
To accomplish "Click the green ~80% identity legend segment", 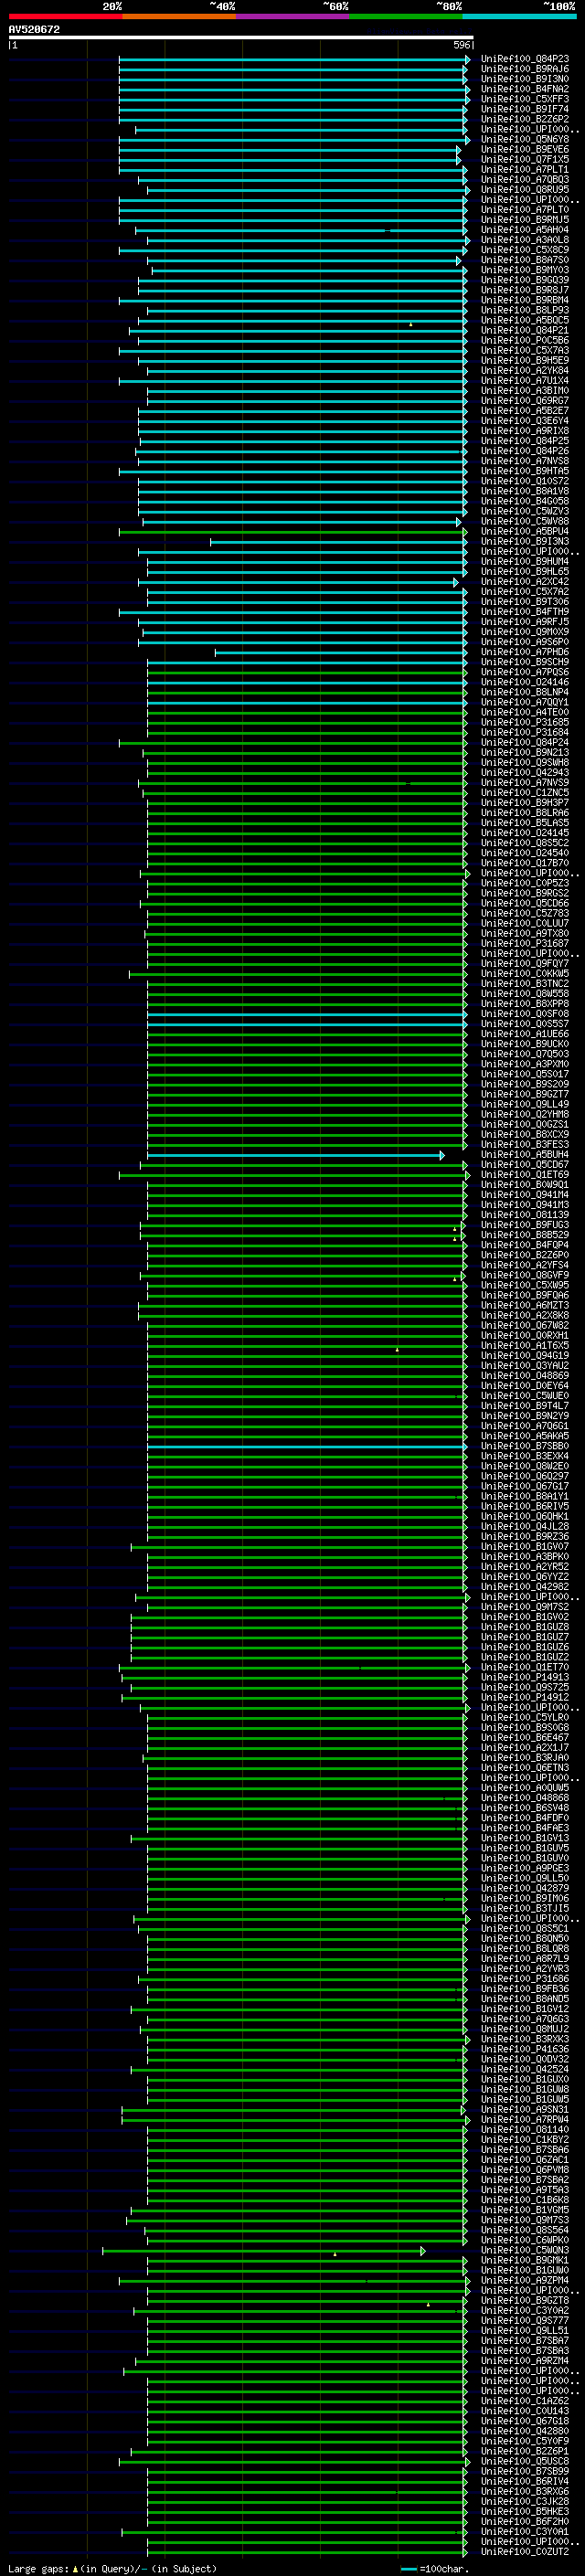I will click(406, 16).
